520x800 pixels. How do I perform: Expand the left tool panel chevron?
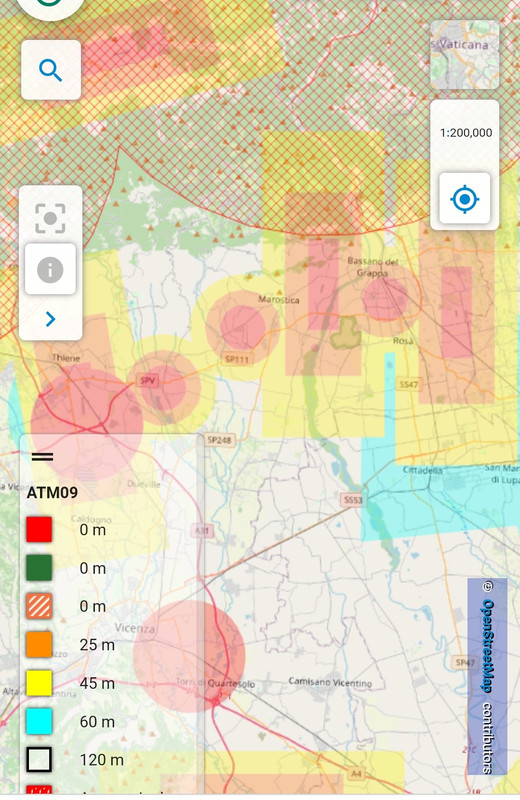(x=50, y=319)
